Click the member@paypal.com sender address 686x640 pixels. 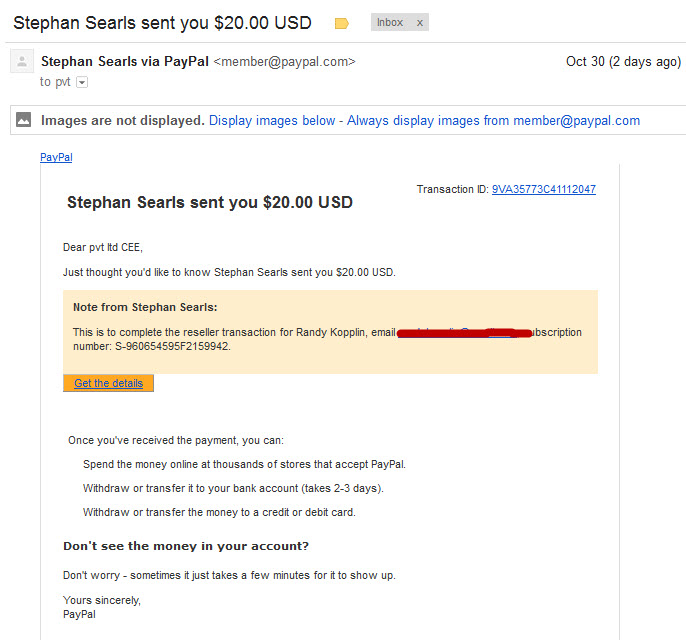(284, 62)
